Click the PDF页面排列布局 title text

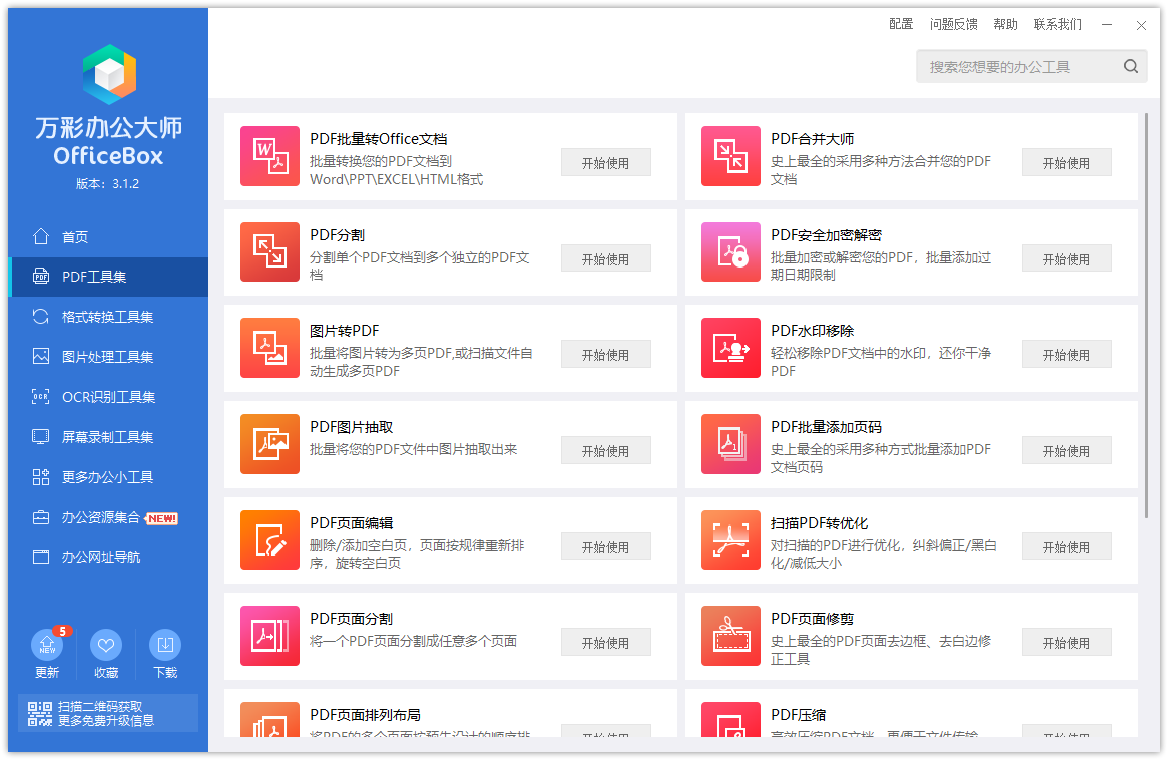pyautogui.click(x=365, y=715)
